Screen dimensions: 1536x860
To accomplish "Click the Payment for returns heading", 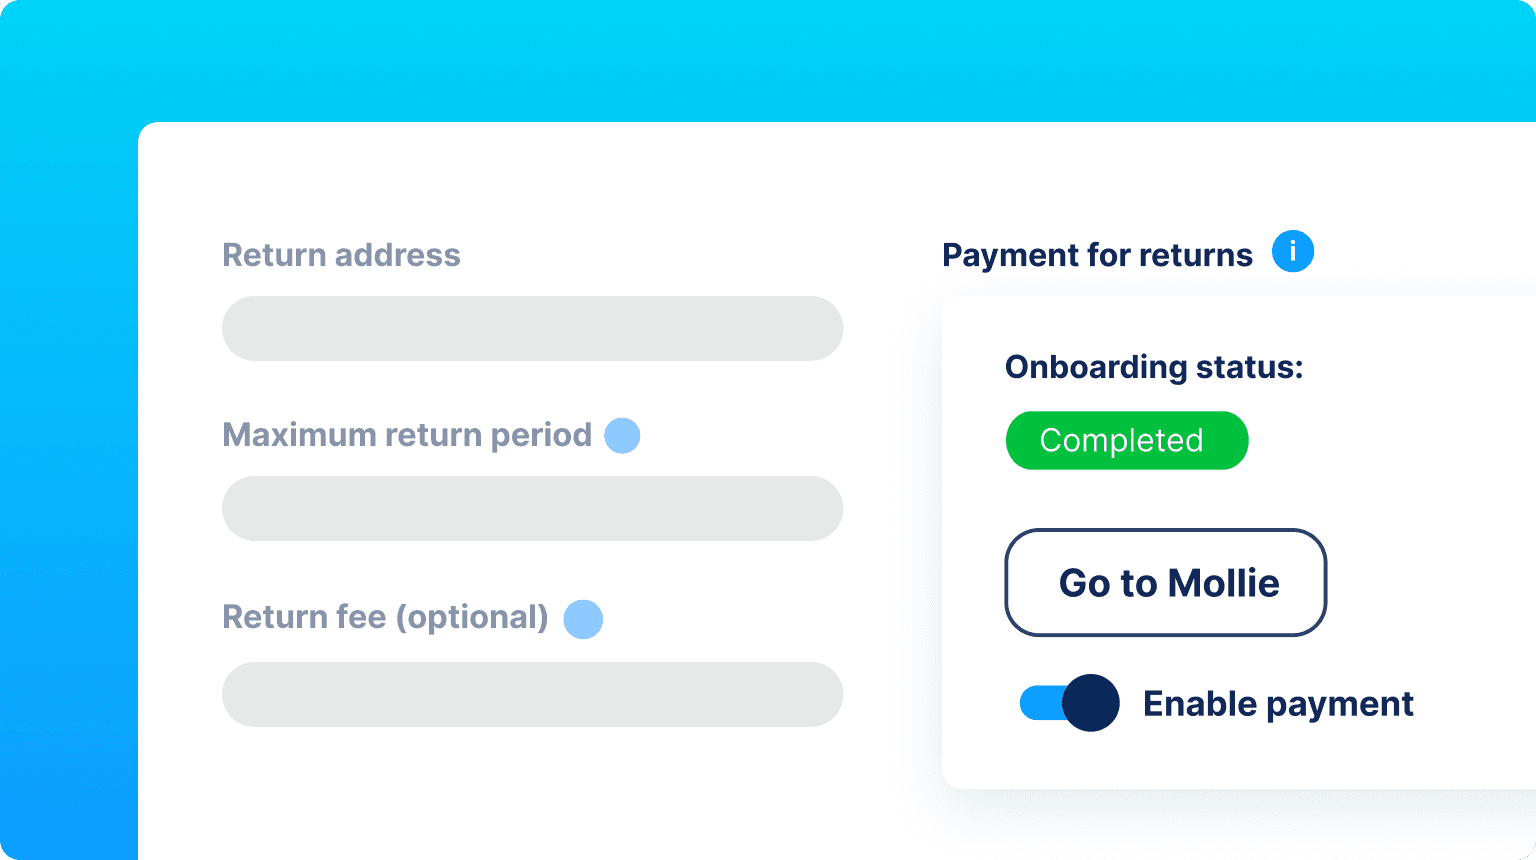I will 1097,256.
